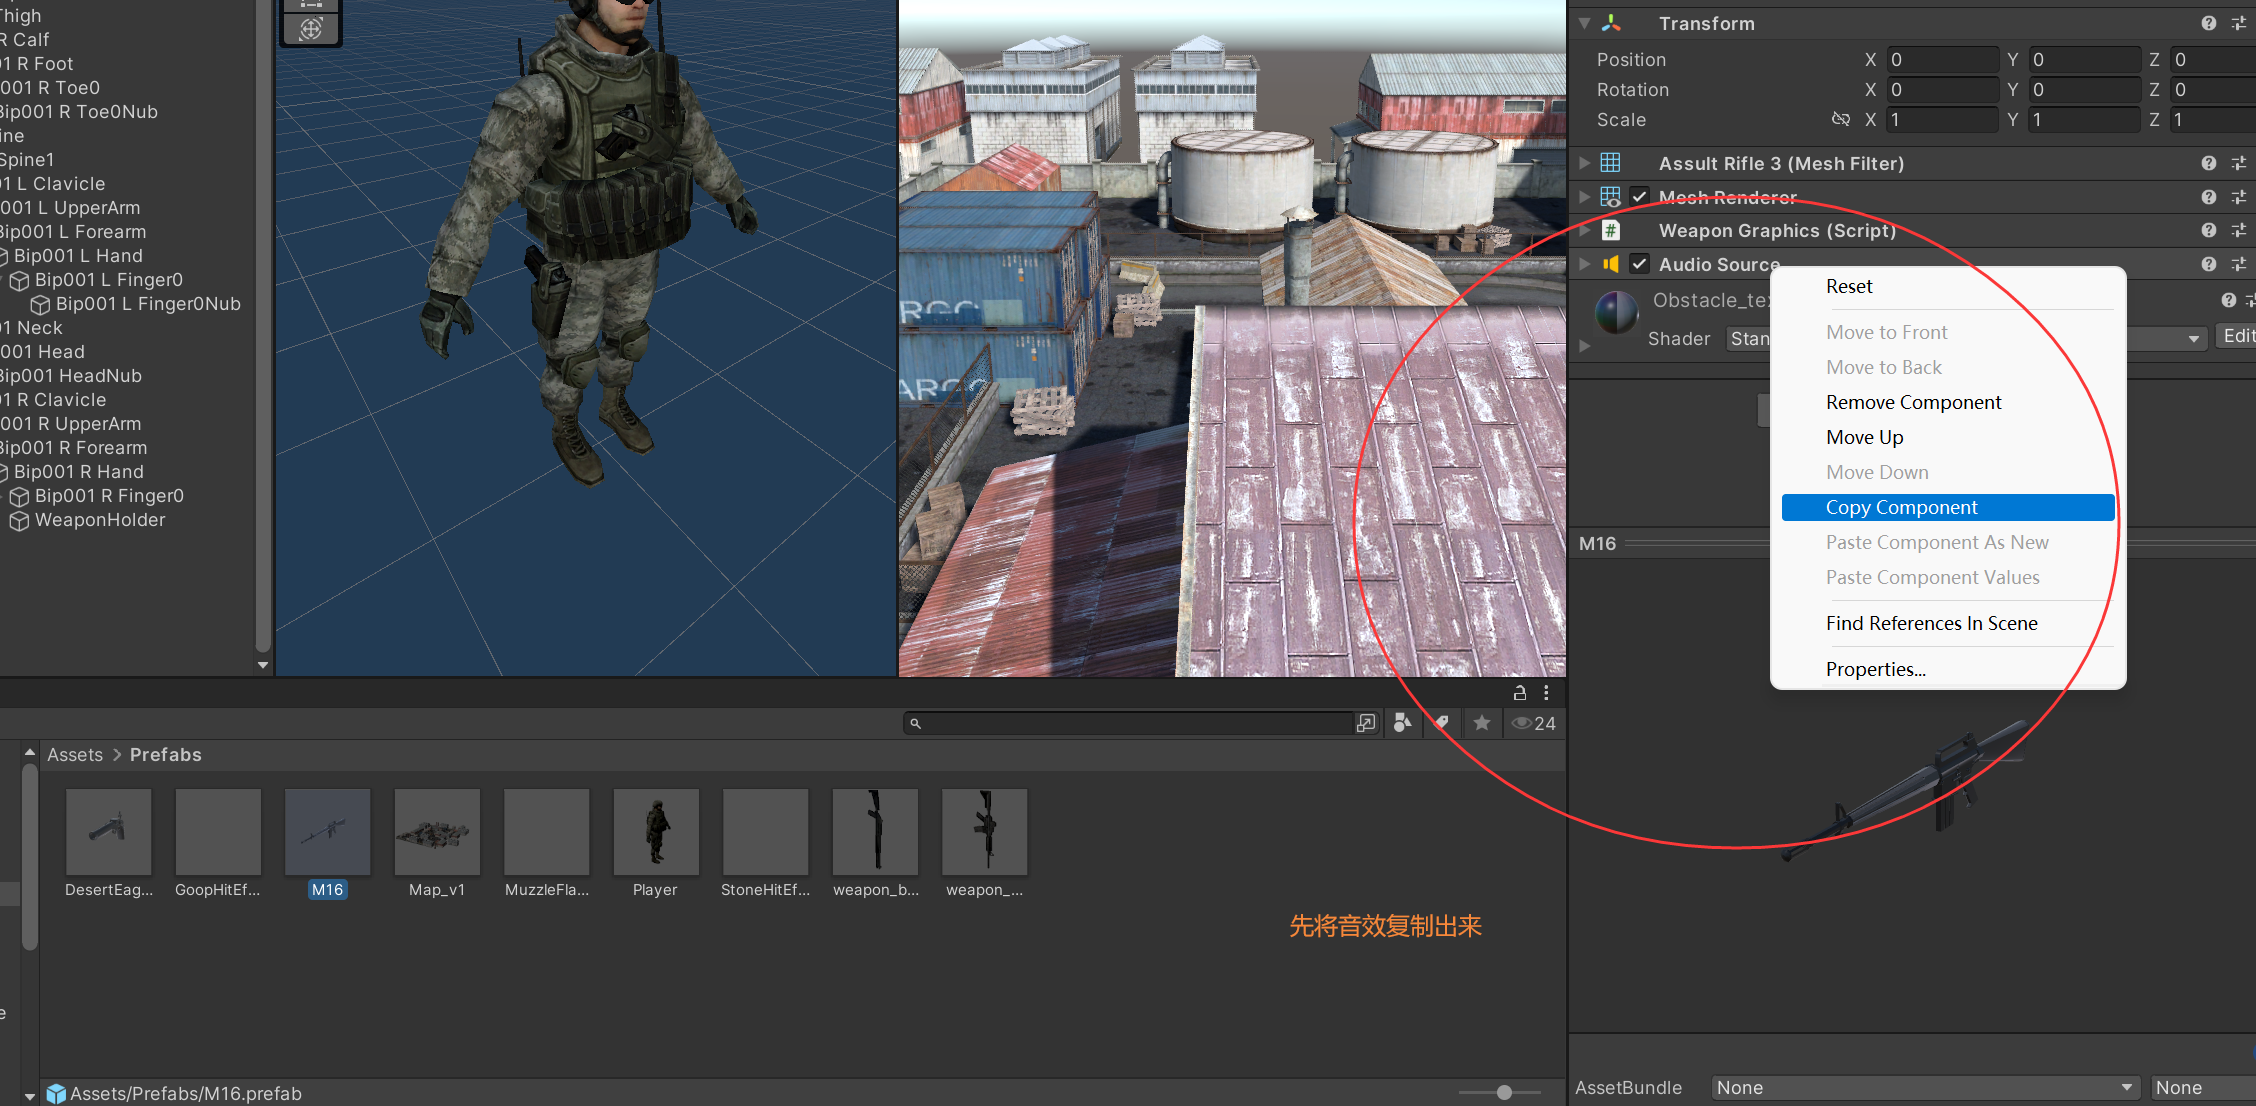Open Transform component help icon
This screenshot has width=2256, height=1106.
[2209, 23]
